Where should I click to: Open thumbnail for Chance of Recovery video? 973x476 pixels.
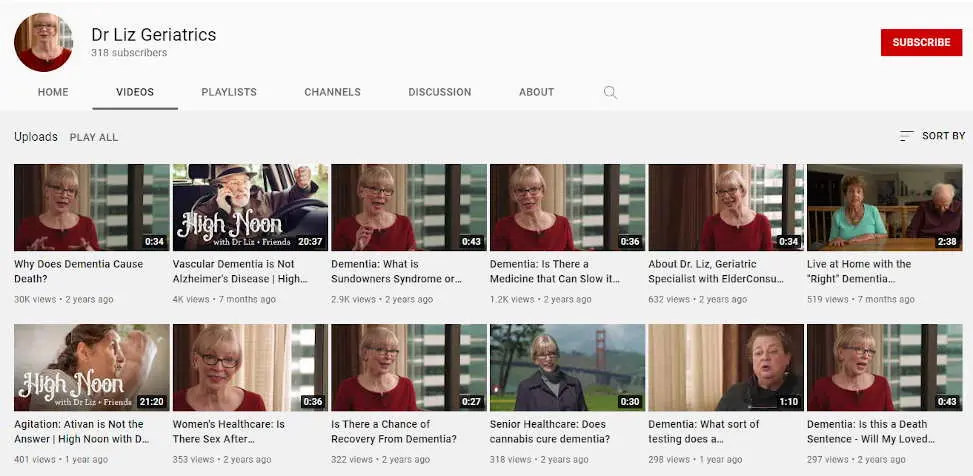pos(409,367)
